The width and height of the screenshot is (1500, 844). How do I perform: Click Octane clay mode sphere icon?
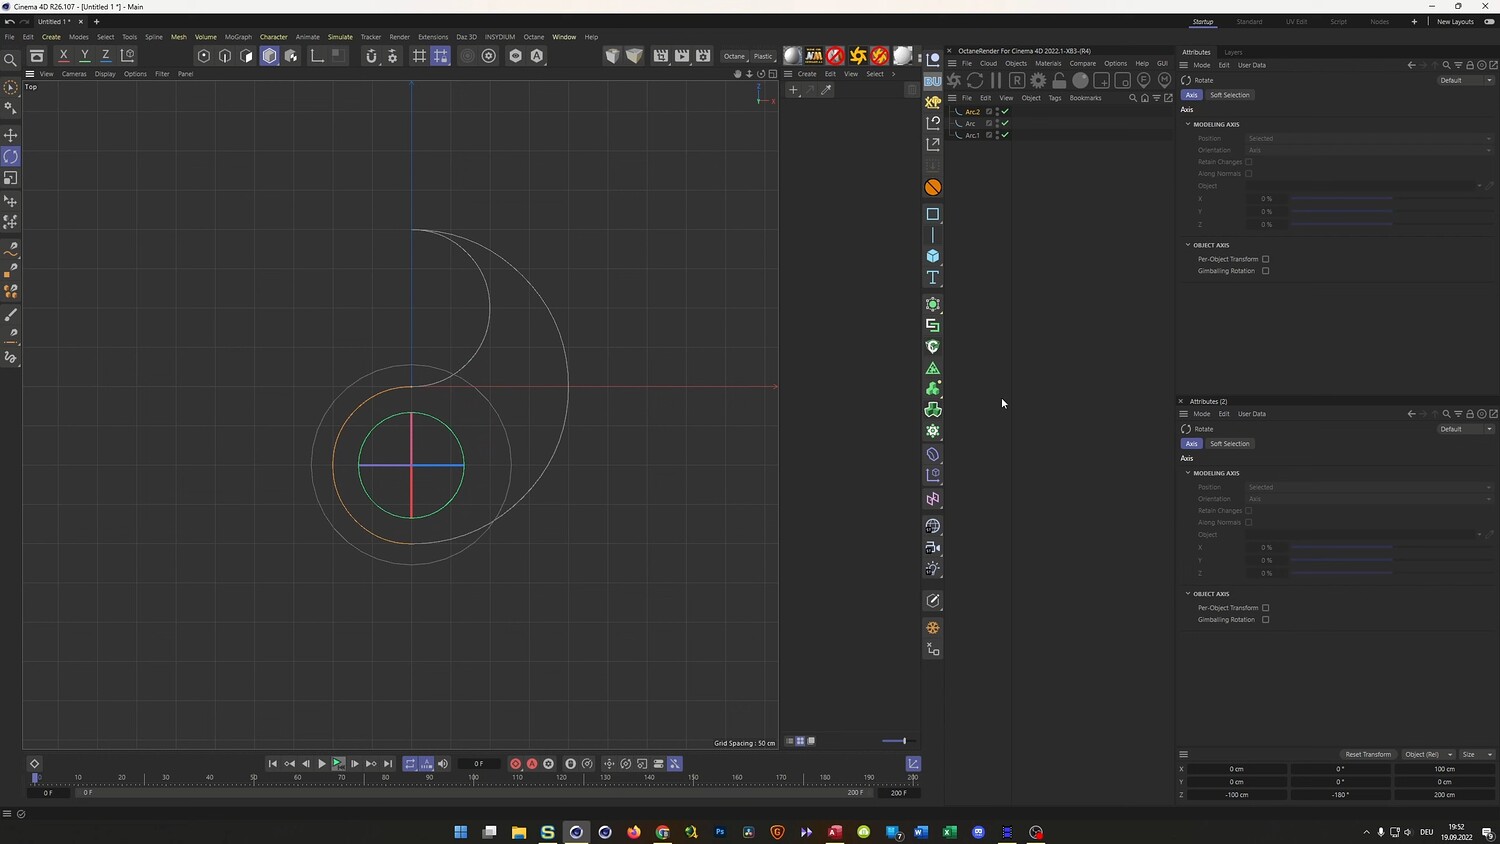pos(1080,80)
